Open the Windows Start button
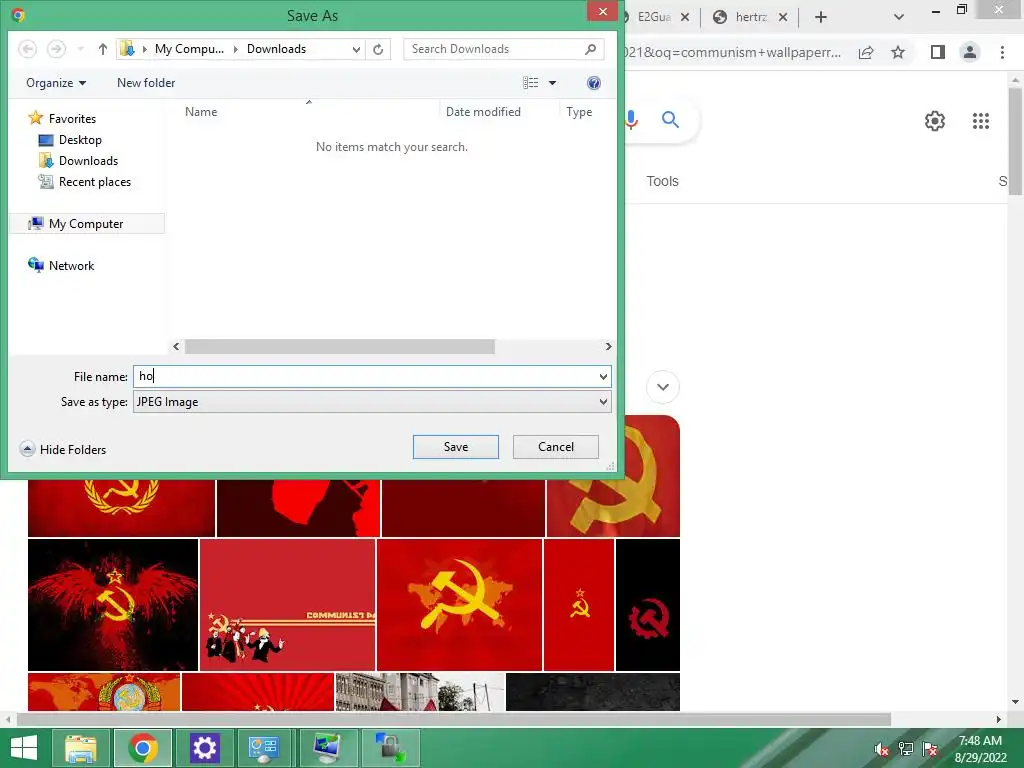This screenshot has width=1024, height=768. click(24, 748)
